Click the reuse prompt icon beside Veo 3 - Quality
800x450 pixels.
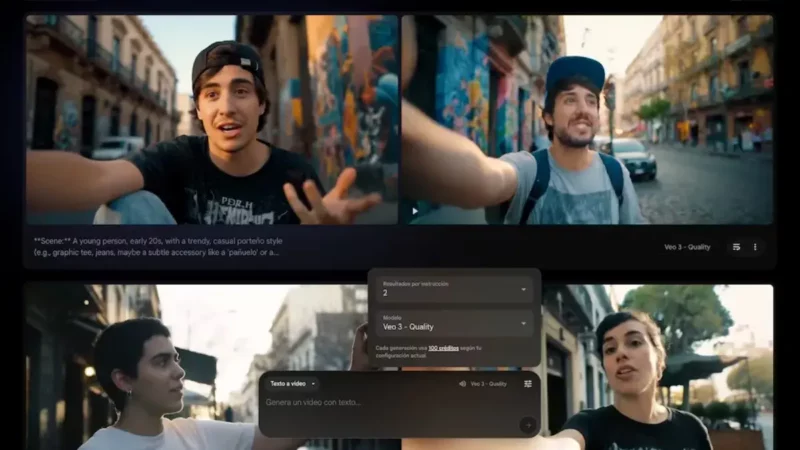[x=736, y=247]
